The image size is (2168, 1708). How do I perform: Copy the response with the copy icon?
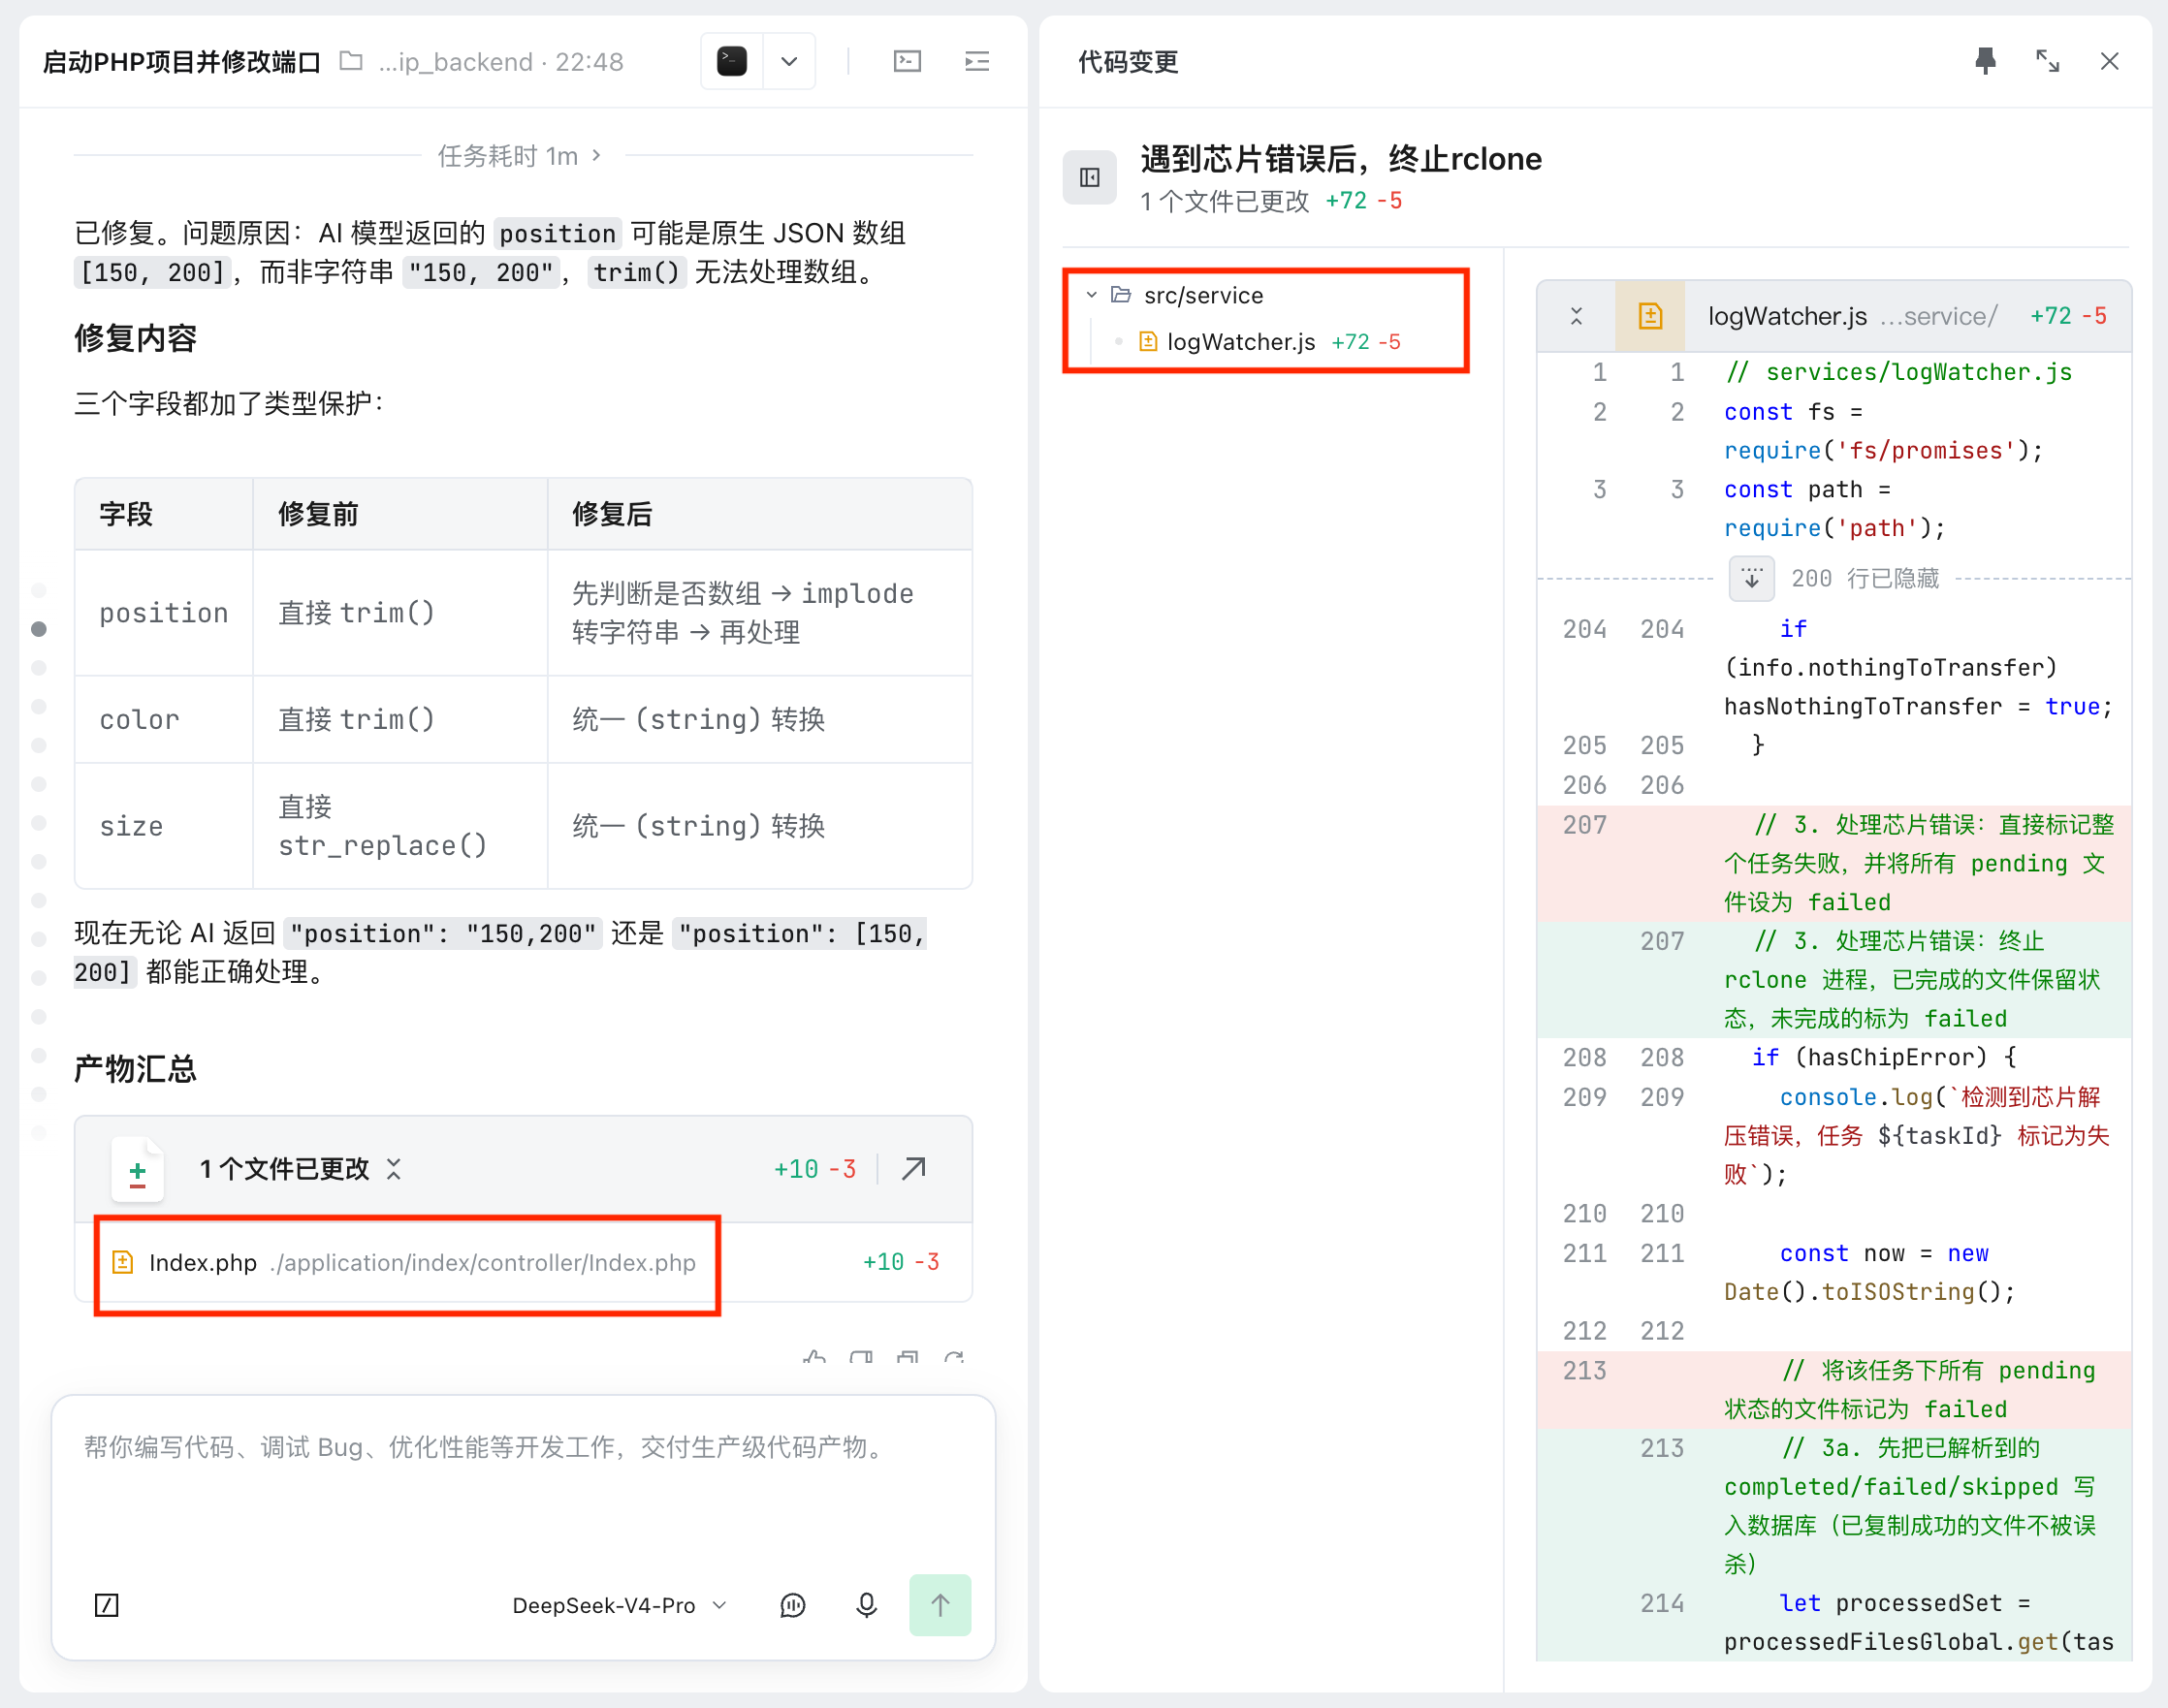point(908,1358)
